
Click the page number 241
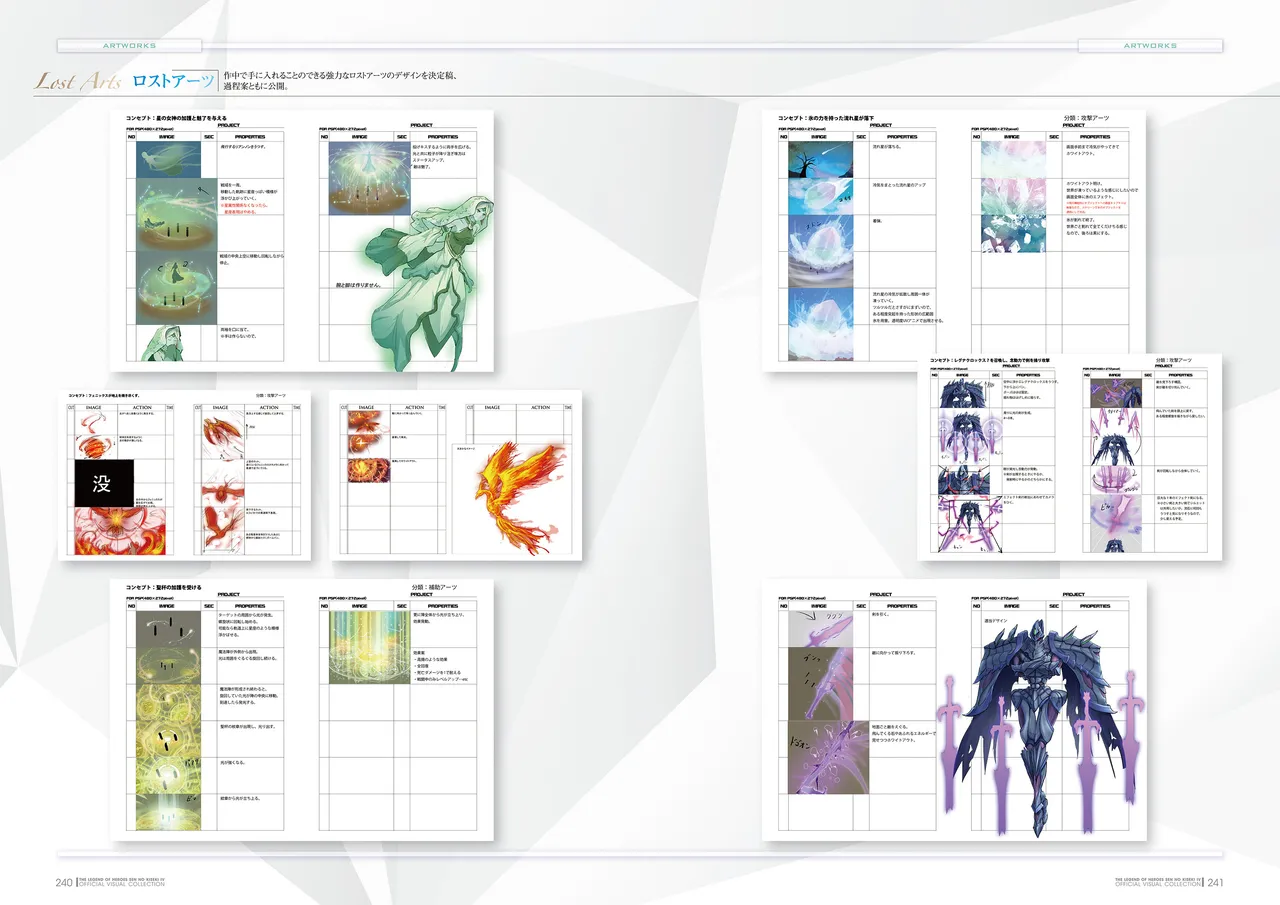click(1216, 882)
